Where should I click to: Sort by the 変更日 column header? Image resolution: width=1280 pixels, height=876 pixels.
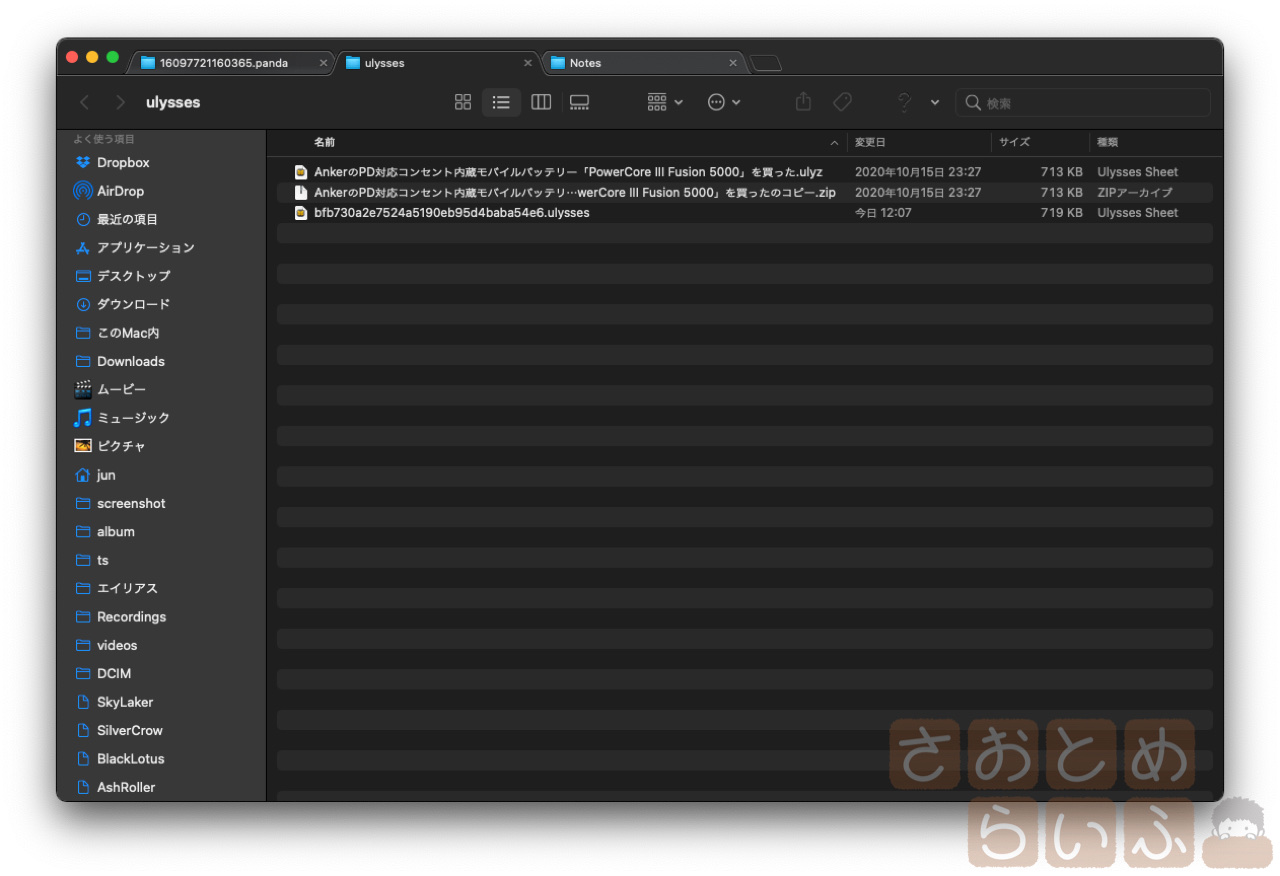point(869,142)
